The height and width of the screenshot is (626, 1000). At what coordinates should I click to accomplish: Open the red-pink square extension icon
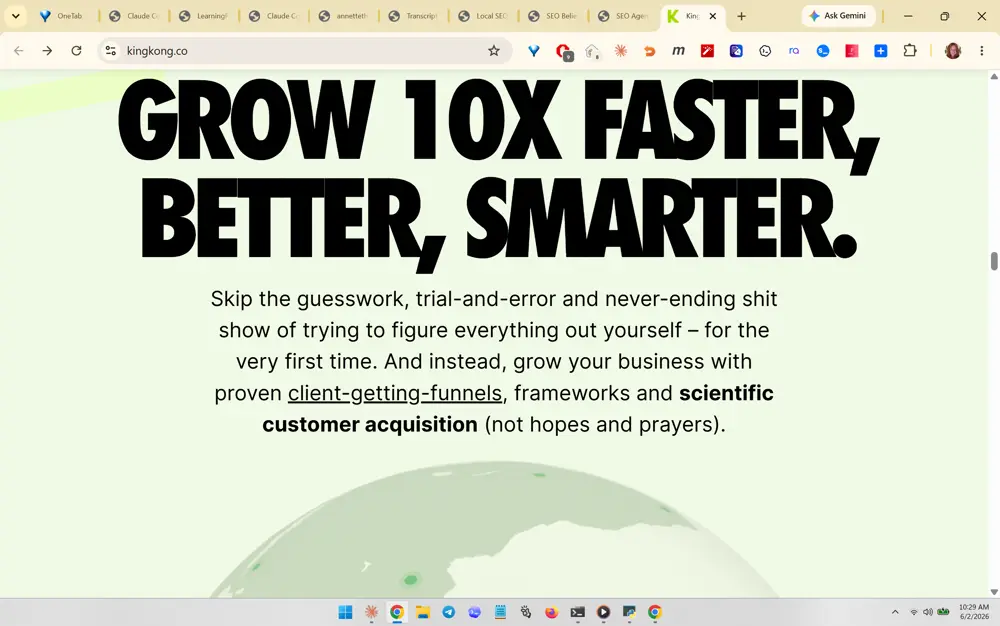pyautogui.click(x=851, y=51)
